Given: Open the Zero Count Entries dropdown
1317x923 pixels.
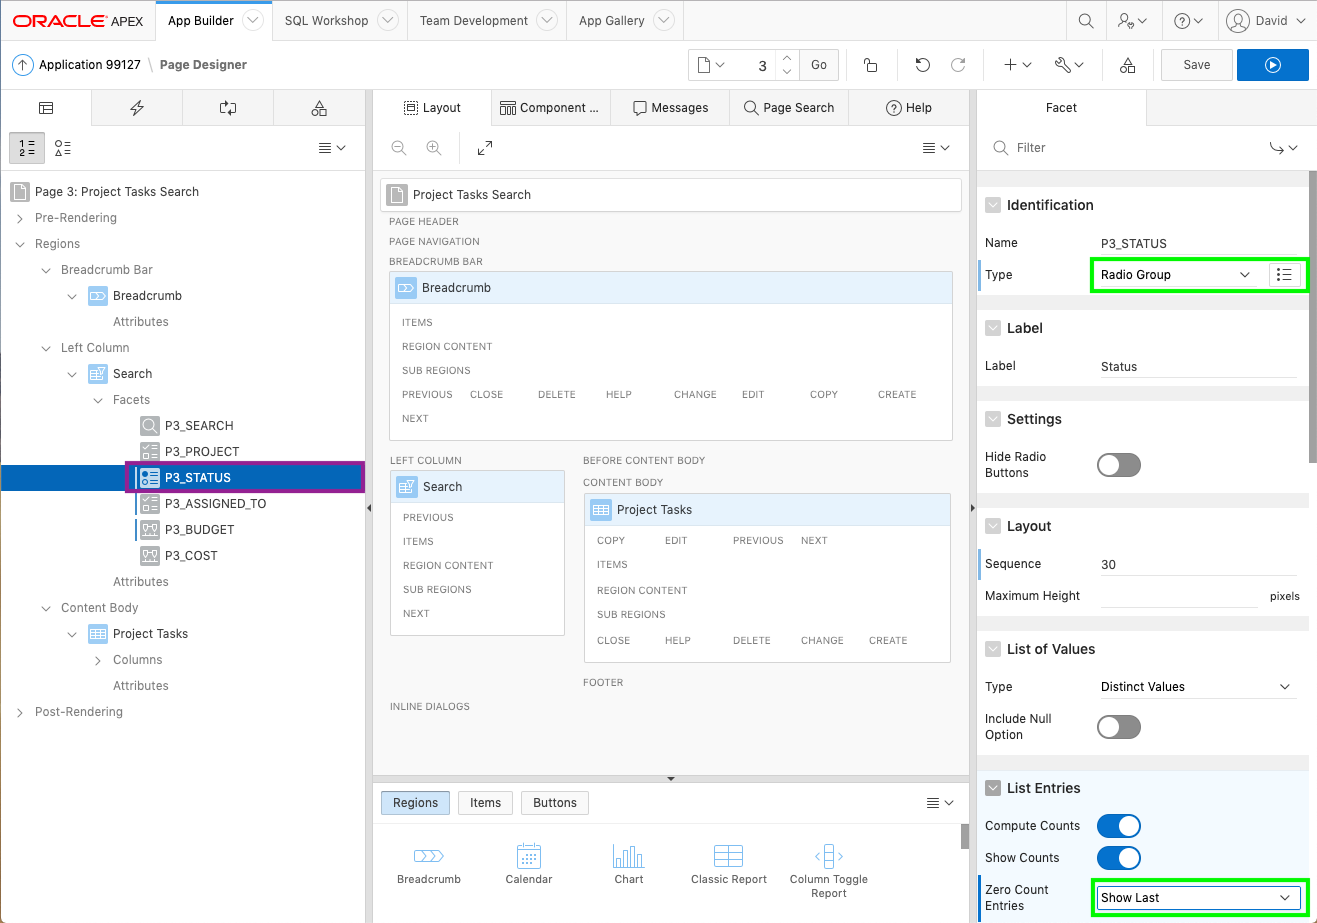Looking at the screenshot, I should click(x=1196, y=898).
